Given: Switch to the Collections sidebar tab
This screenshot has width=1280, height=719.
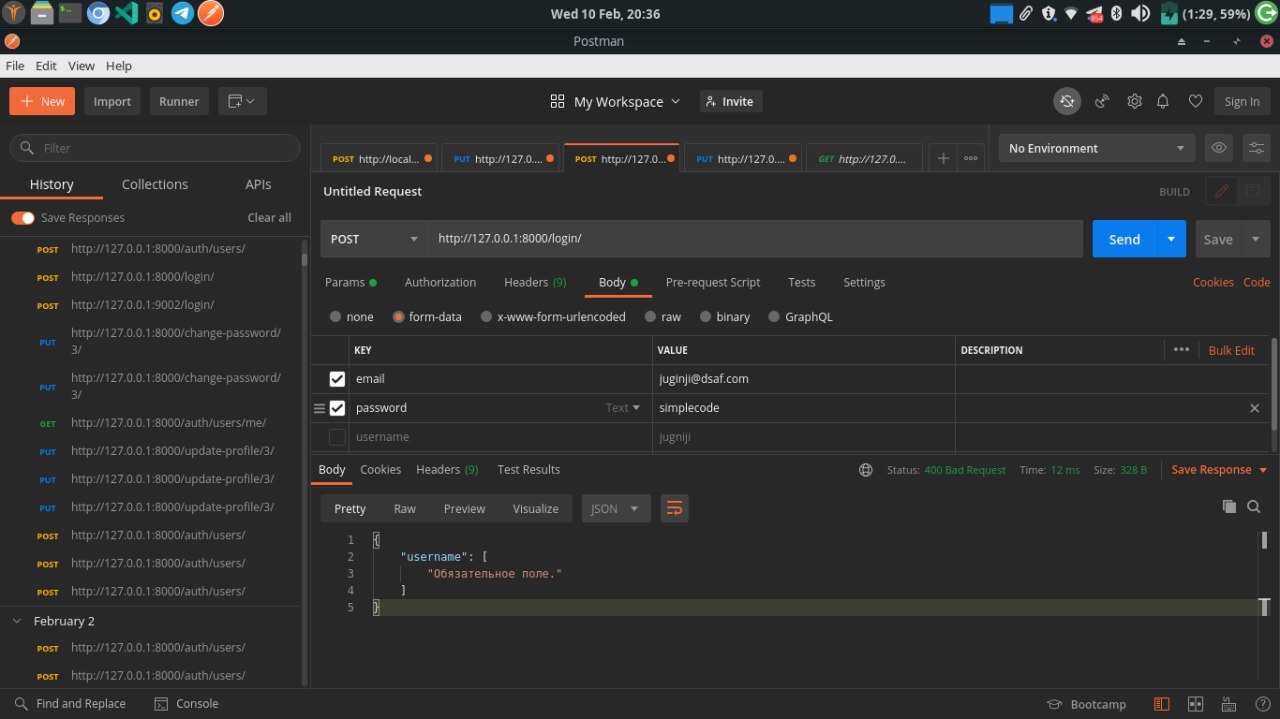Looking at the screenshot, I should pos(155,184).
